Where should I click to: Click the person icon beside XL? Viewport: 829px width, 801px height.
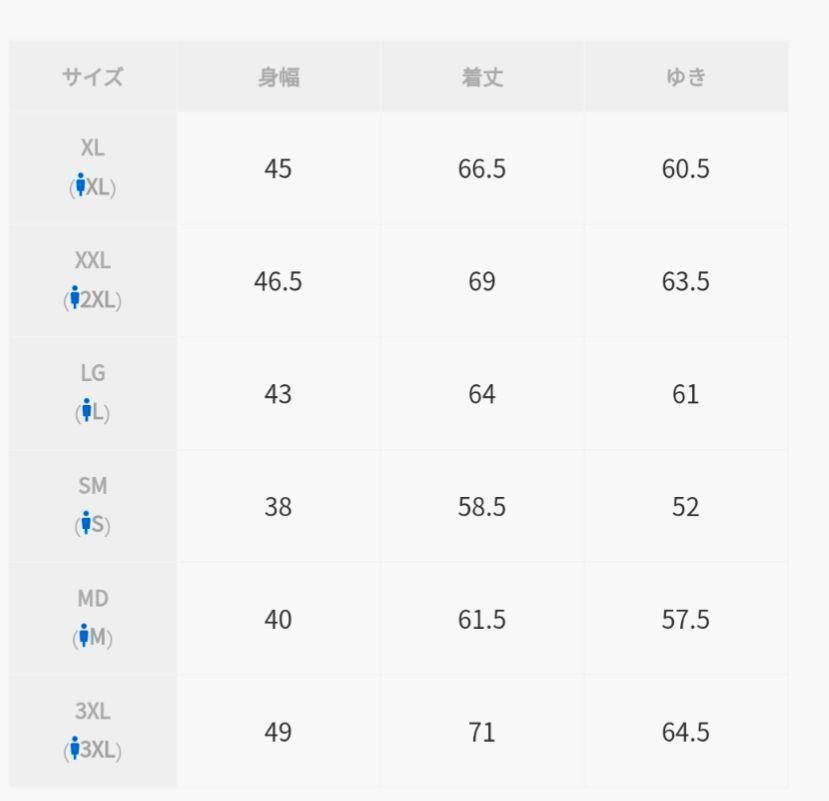pos(80,185)
